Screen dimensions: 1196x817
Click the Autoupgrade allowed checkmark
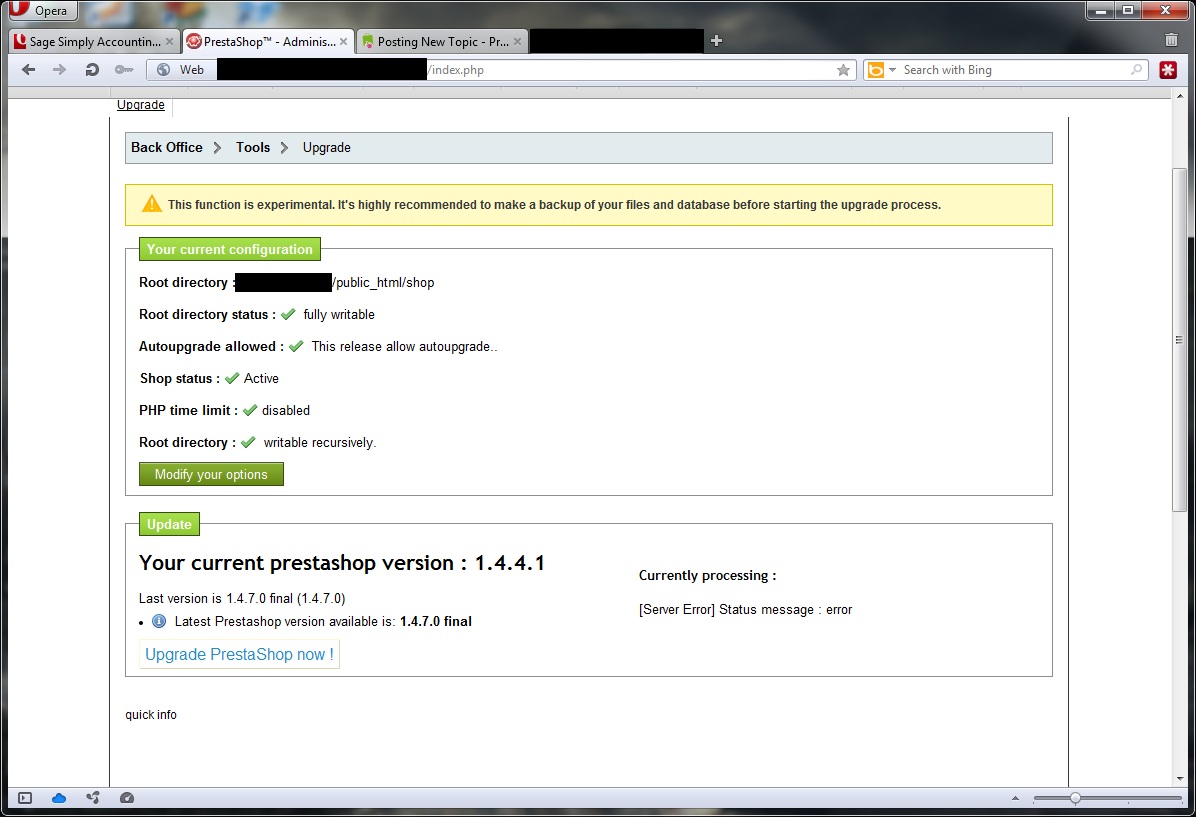coord(297,346)
